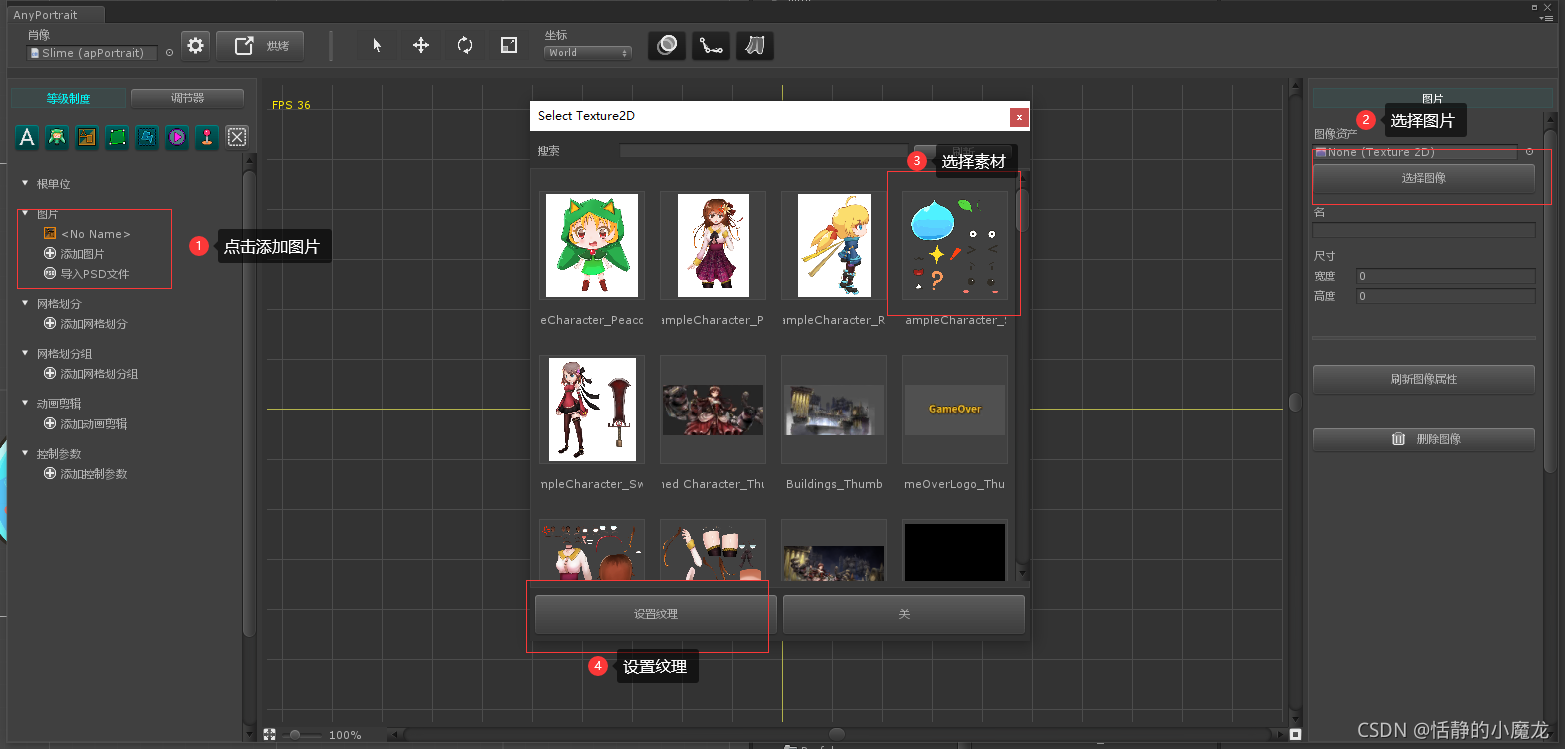
Task: Click the dashed box X filter icon
Action: pyautogui.click(x=237, y=137)
